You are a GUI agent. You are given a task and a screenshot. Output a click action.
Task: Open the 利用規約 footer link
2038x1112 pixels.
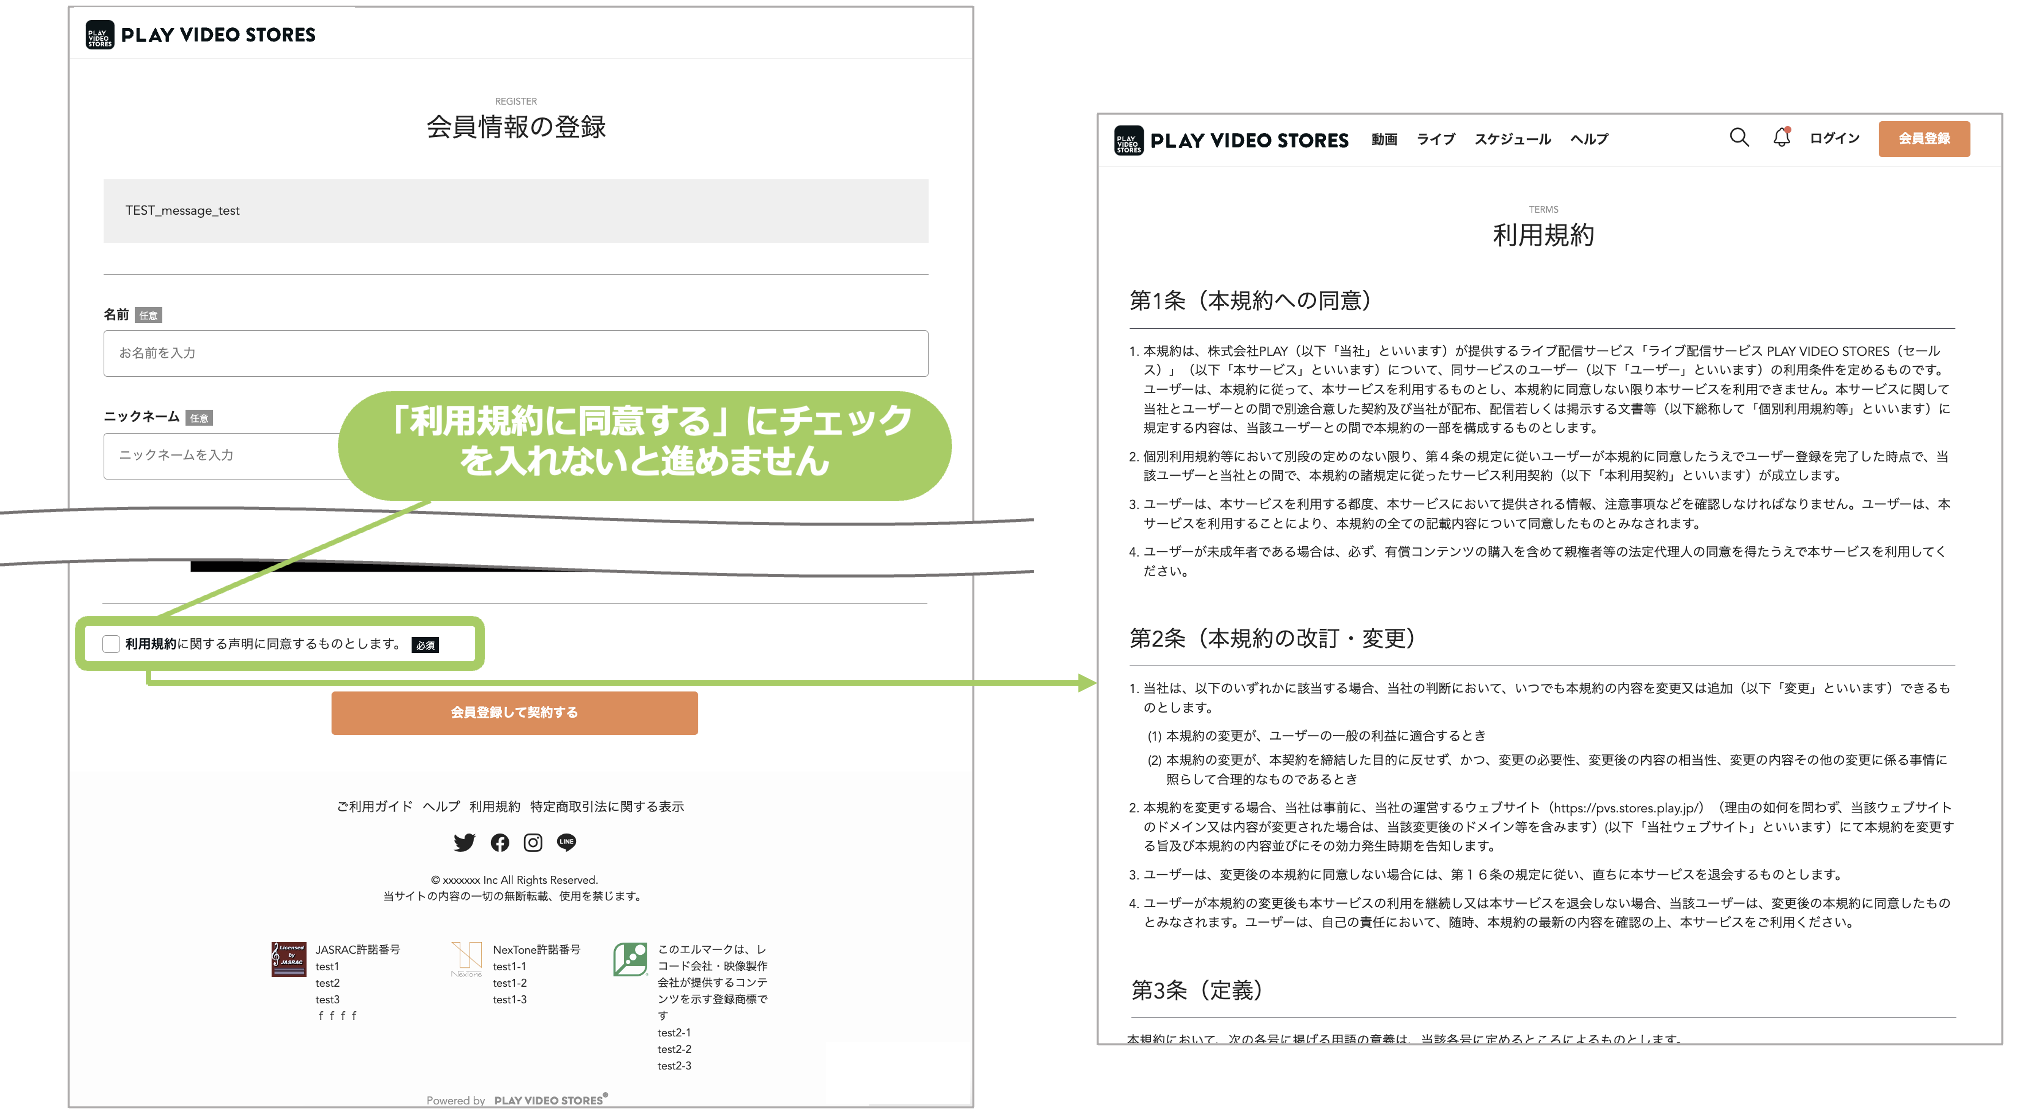(495, 806)
